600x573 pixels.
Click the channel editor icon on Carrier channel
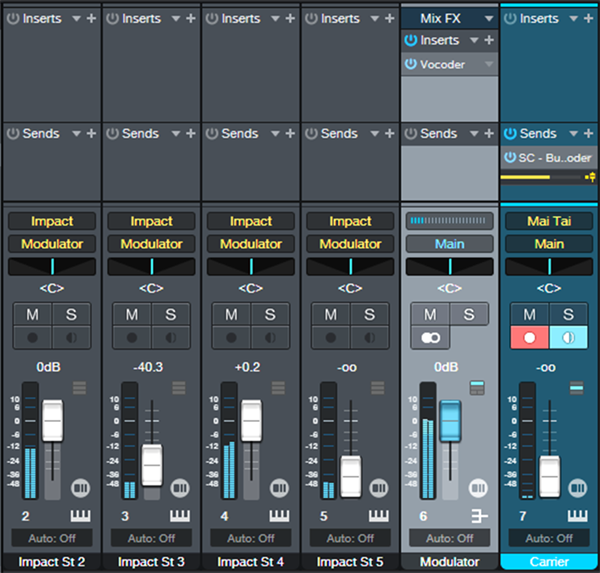click(577, 488)
